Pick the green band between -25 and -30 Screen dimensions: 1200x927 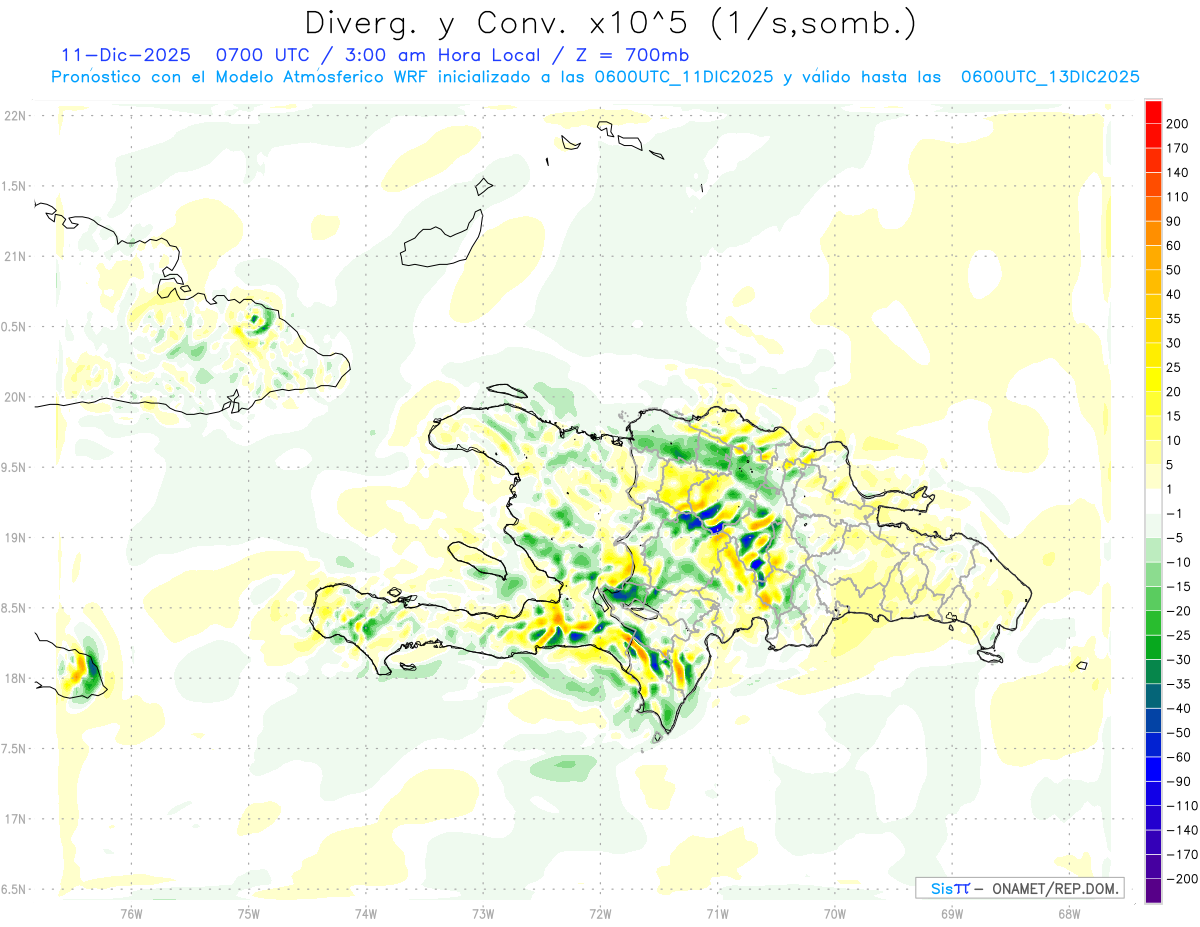(x=1154, y=648)
